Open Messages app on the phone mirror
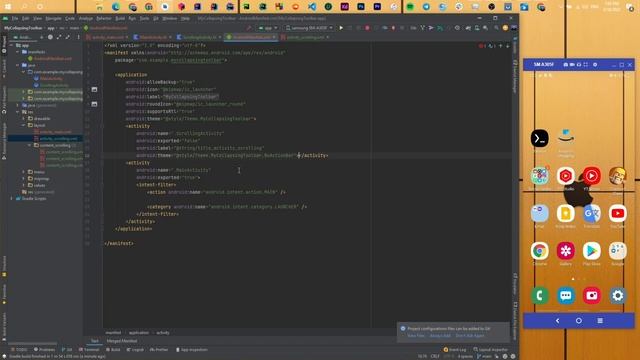 tap(566, 296)
